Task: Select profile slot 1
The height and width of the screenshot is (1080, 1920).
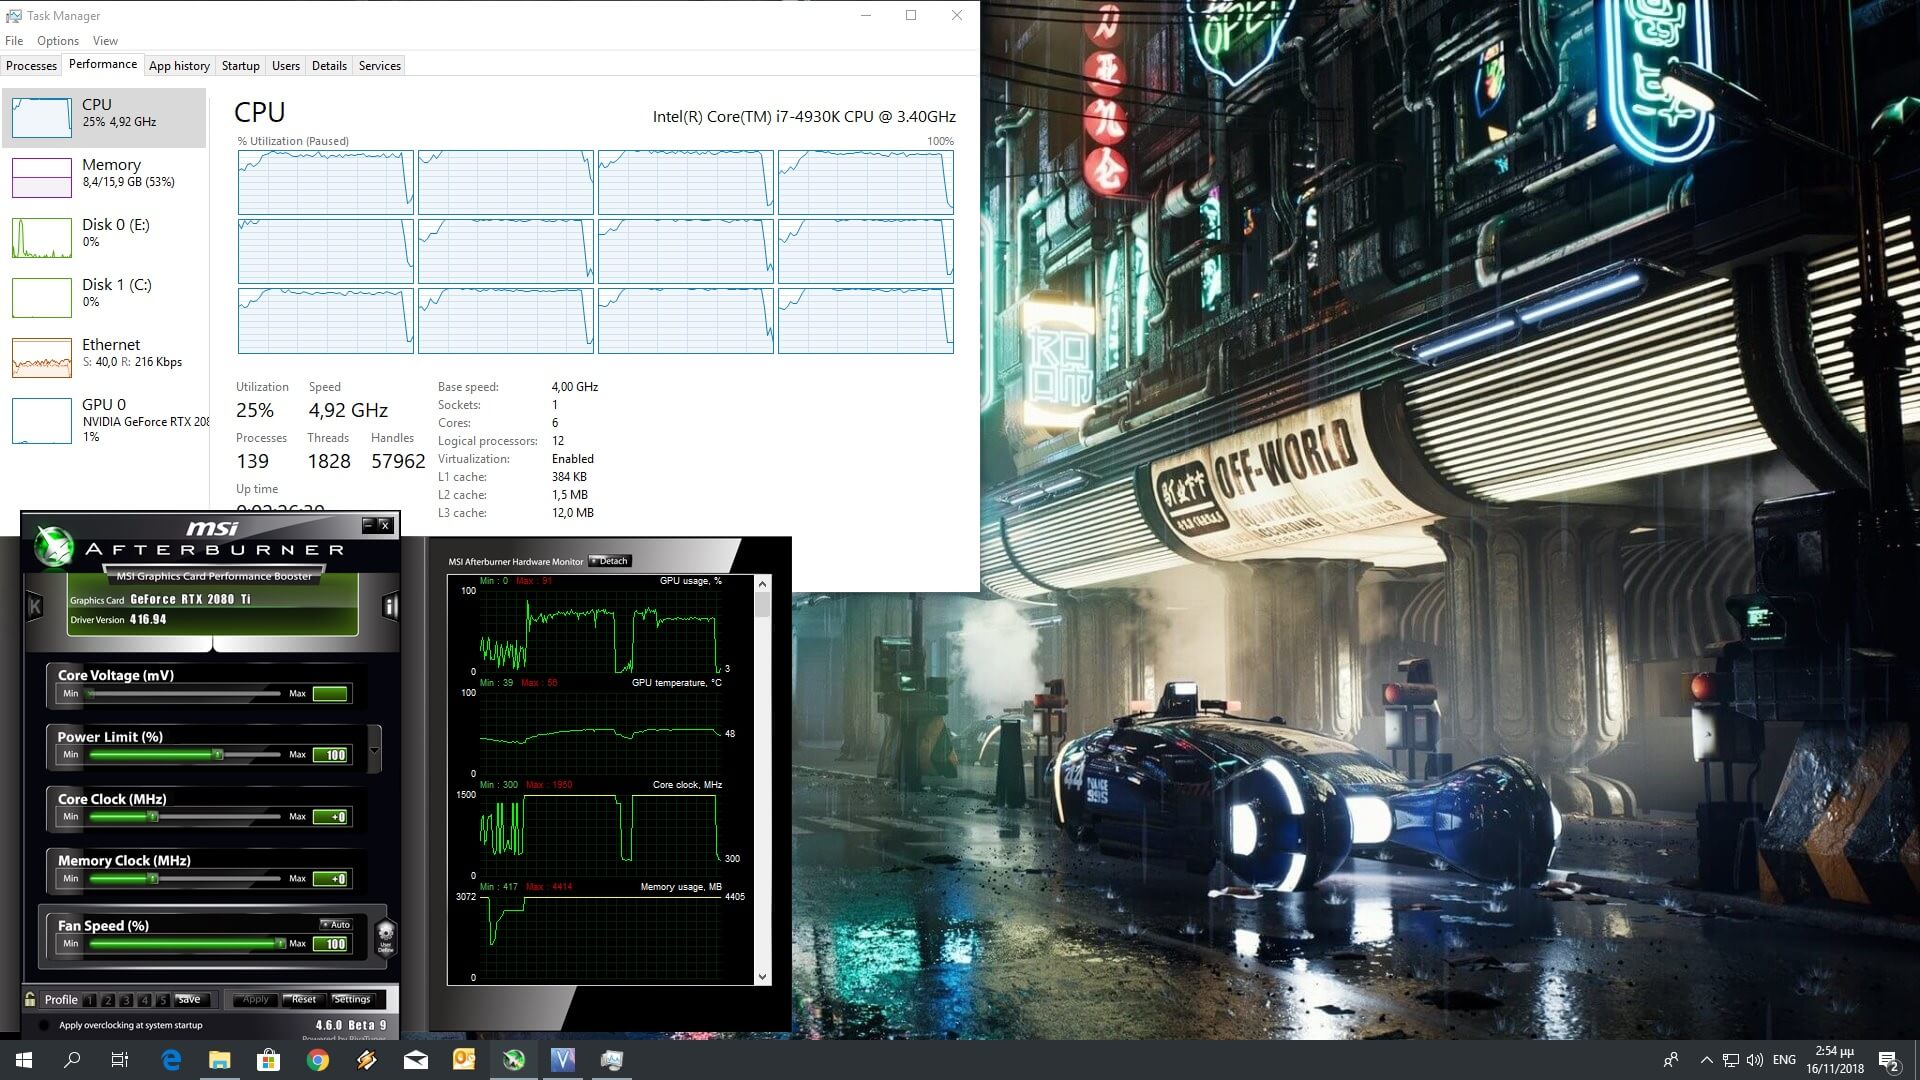Action: pyautogui.click(x=91, y=1000)
